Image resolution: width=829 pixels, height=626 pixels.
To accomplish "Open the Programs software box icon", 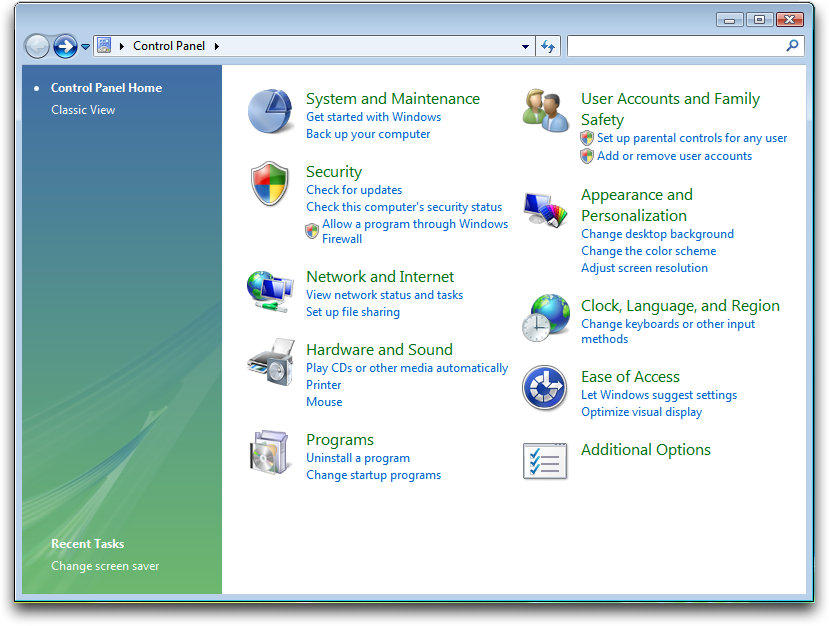I will (x=270, y=453).
